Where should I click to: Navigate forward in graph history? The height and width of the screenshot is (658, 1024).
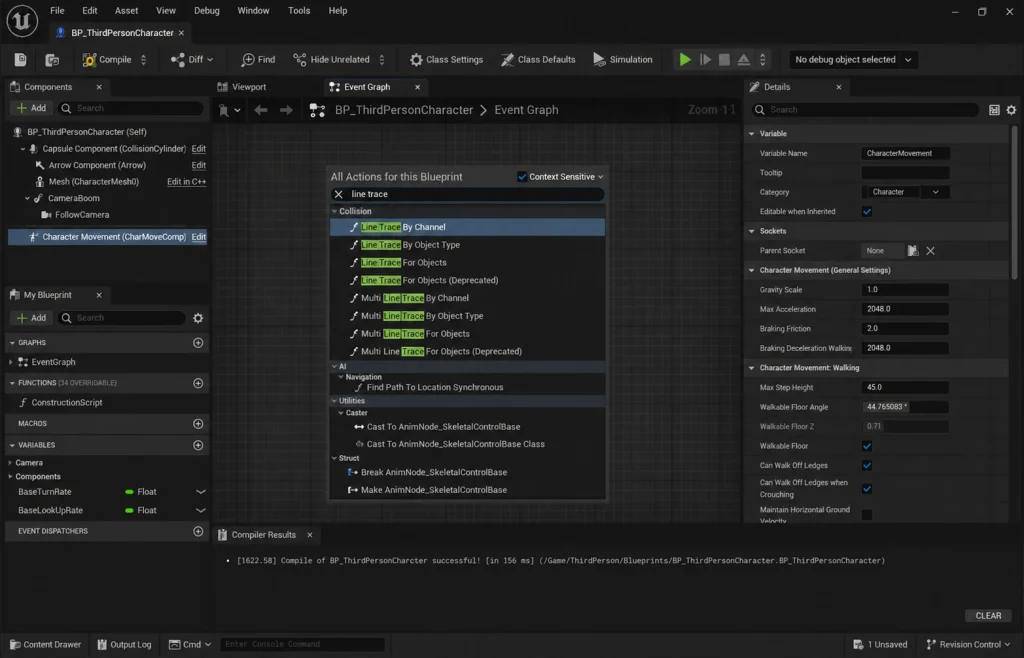pyautogui.click(x=286, y=110)
